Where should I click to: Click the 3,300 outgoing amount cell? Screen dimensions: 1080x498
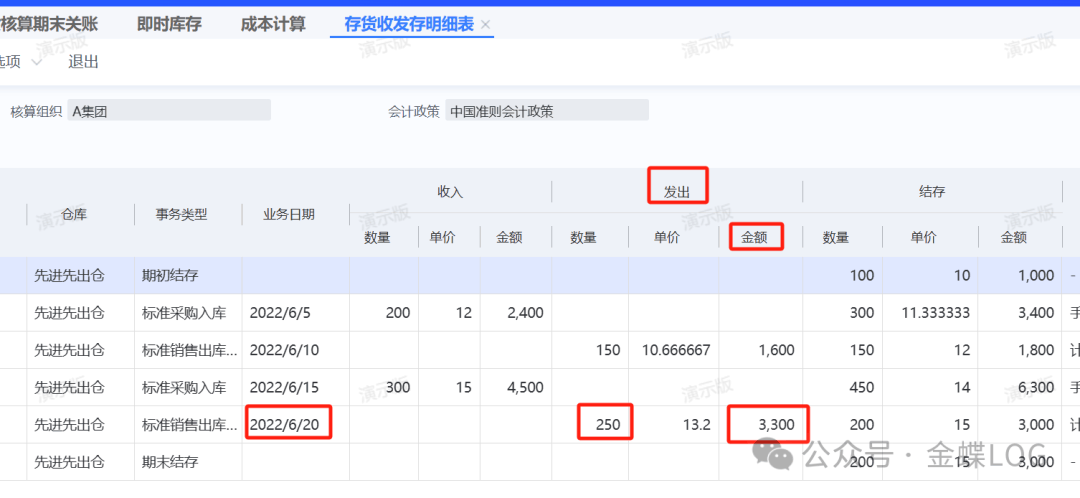[x=767, y=424]
